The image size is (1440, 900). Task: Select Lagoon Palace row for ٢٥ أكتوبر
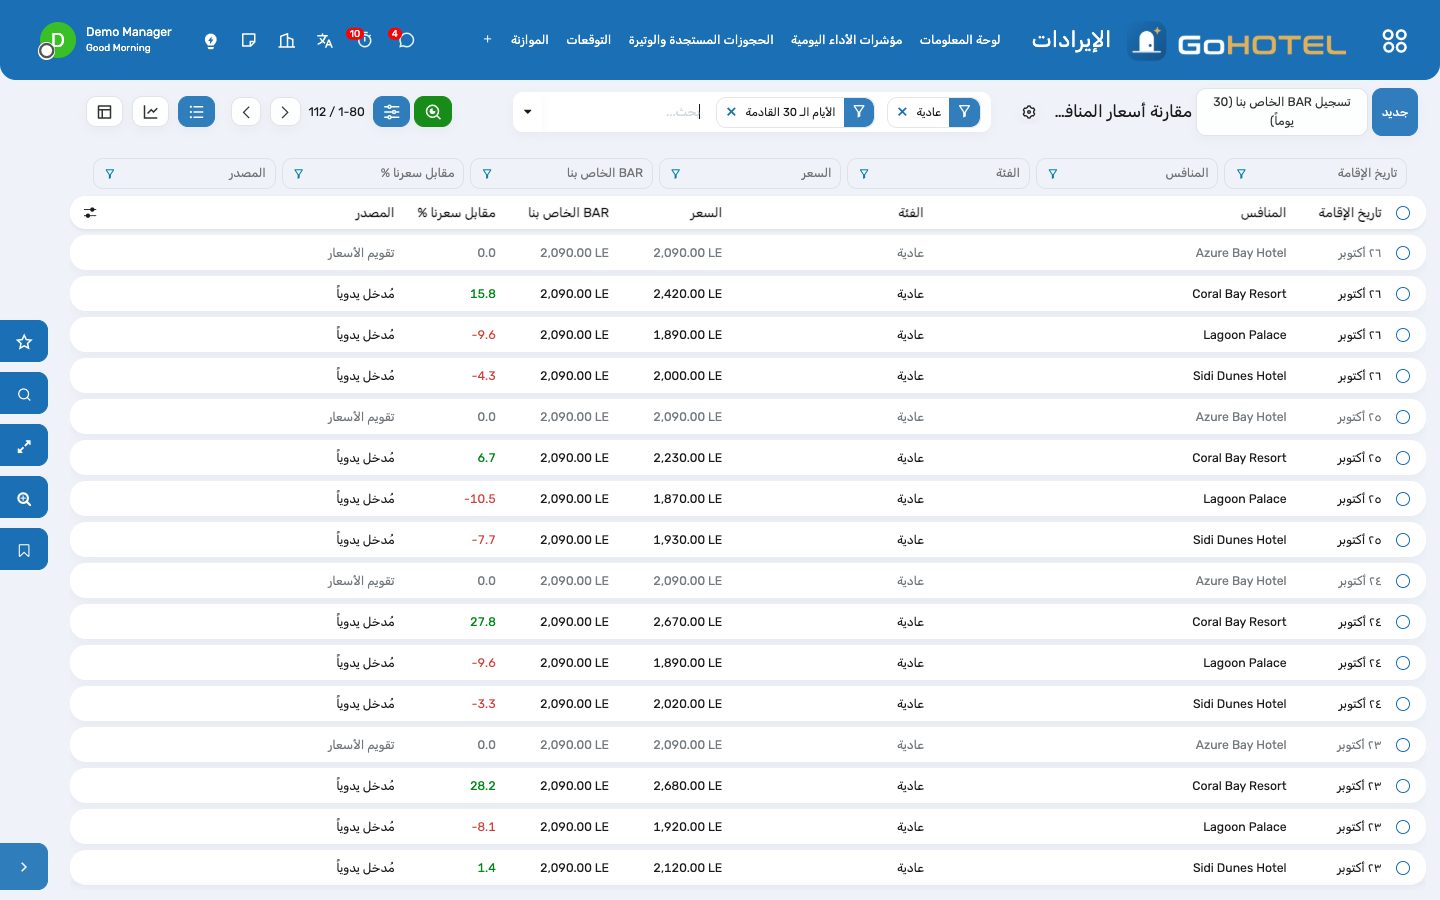[1403, 499]
